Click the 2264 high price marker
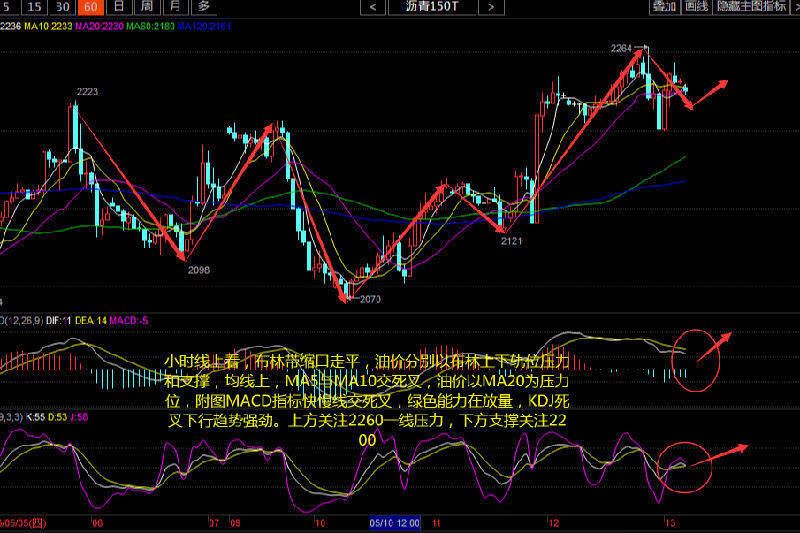 coord(621,47)
